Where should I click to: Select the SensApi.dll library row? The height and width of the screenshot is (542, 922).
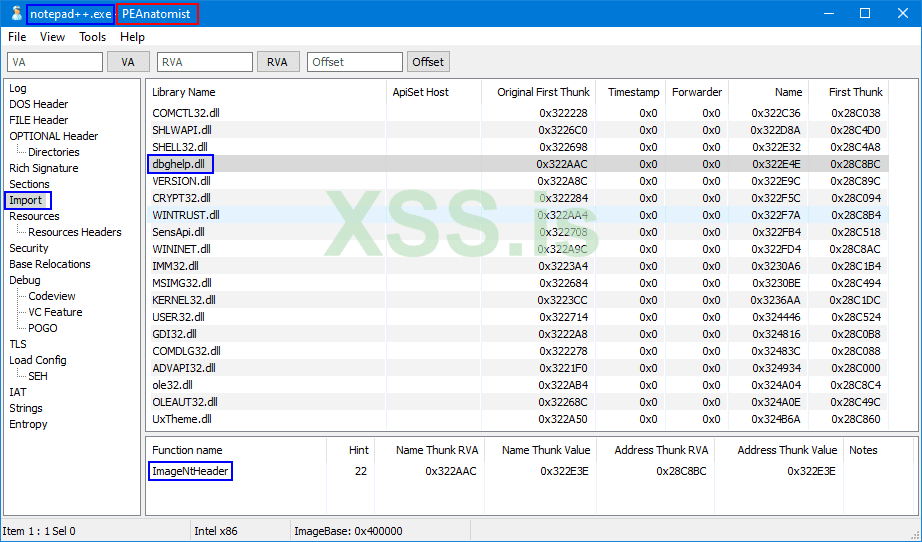point(517,232)
